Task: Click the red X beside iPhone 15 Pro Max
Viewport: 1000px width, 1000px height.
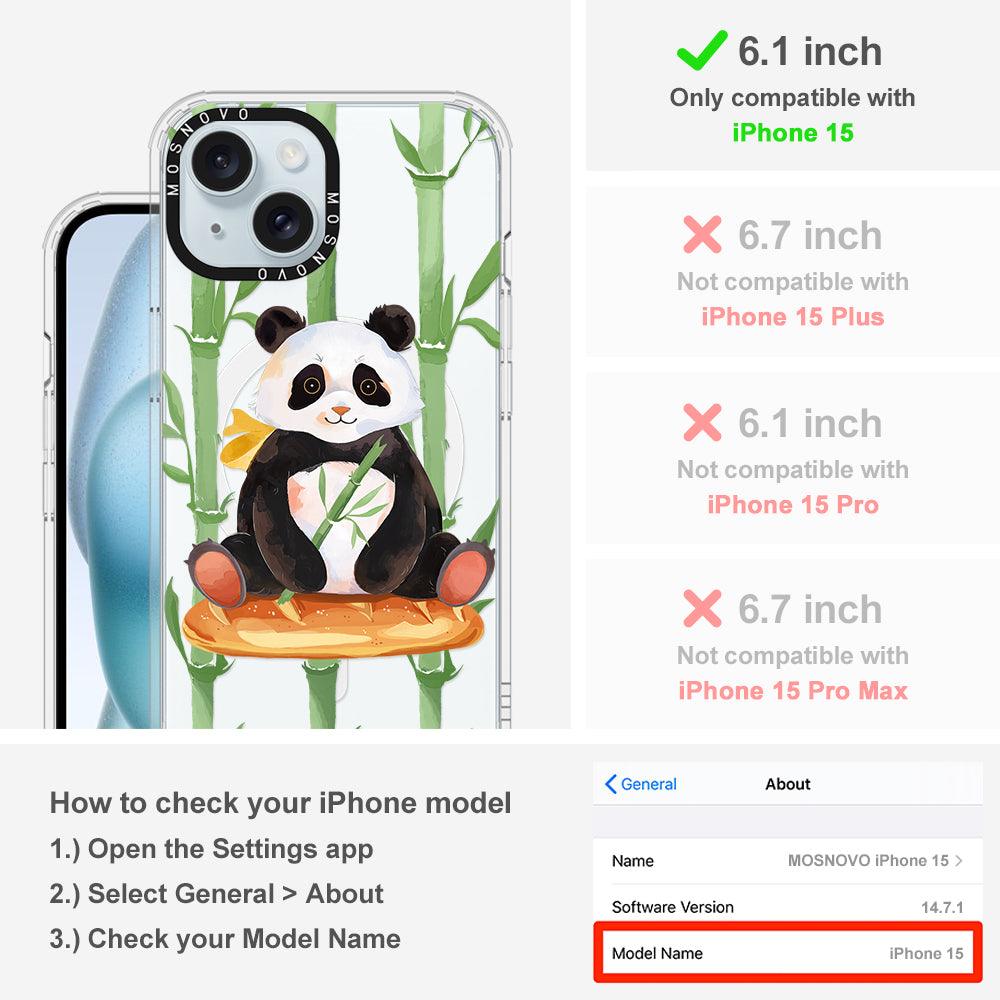Action: click(x=702, y=608)
